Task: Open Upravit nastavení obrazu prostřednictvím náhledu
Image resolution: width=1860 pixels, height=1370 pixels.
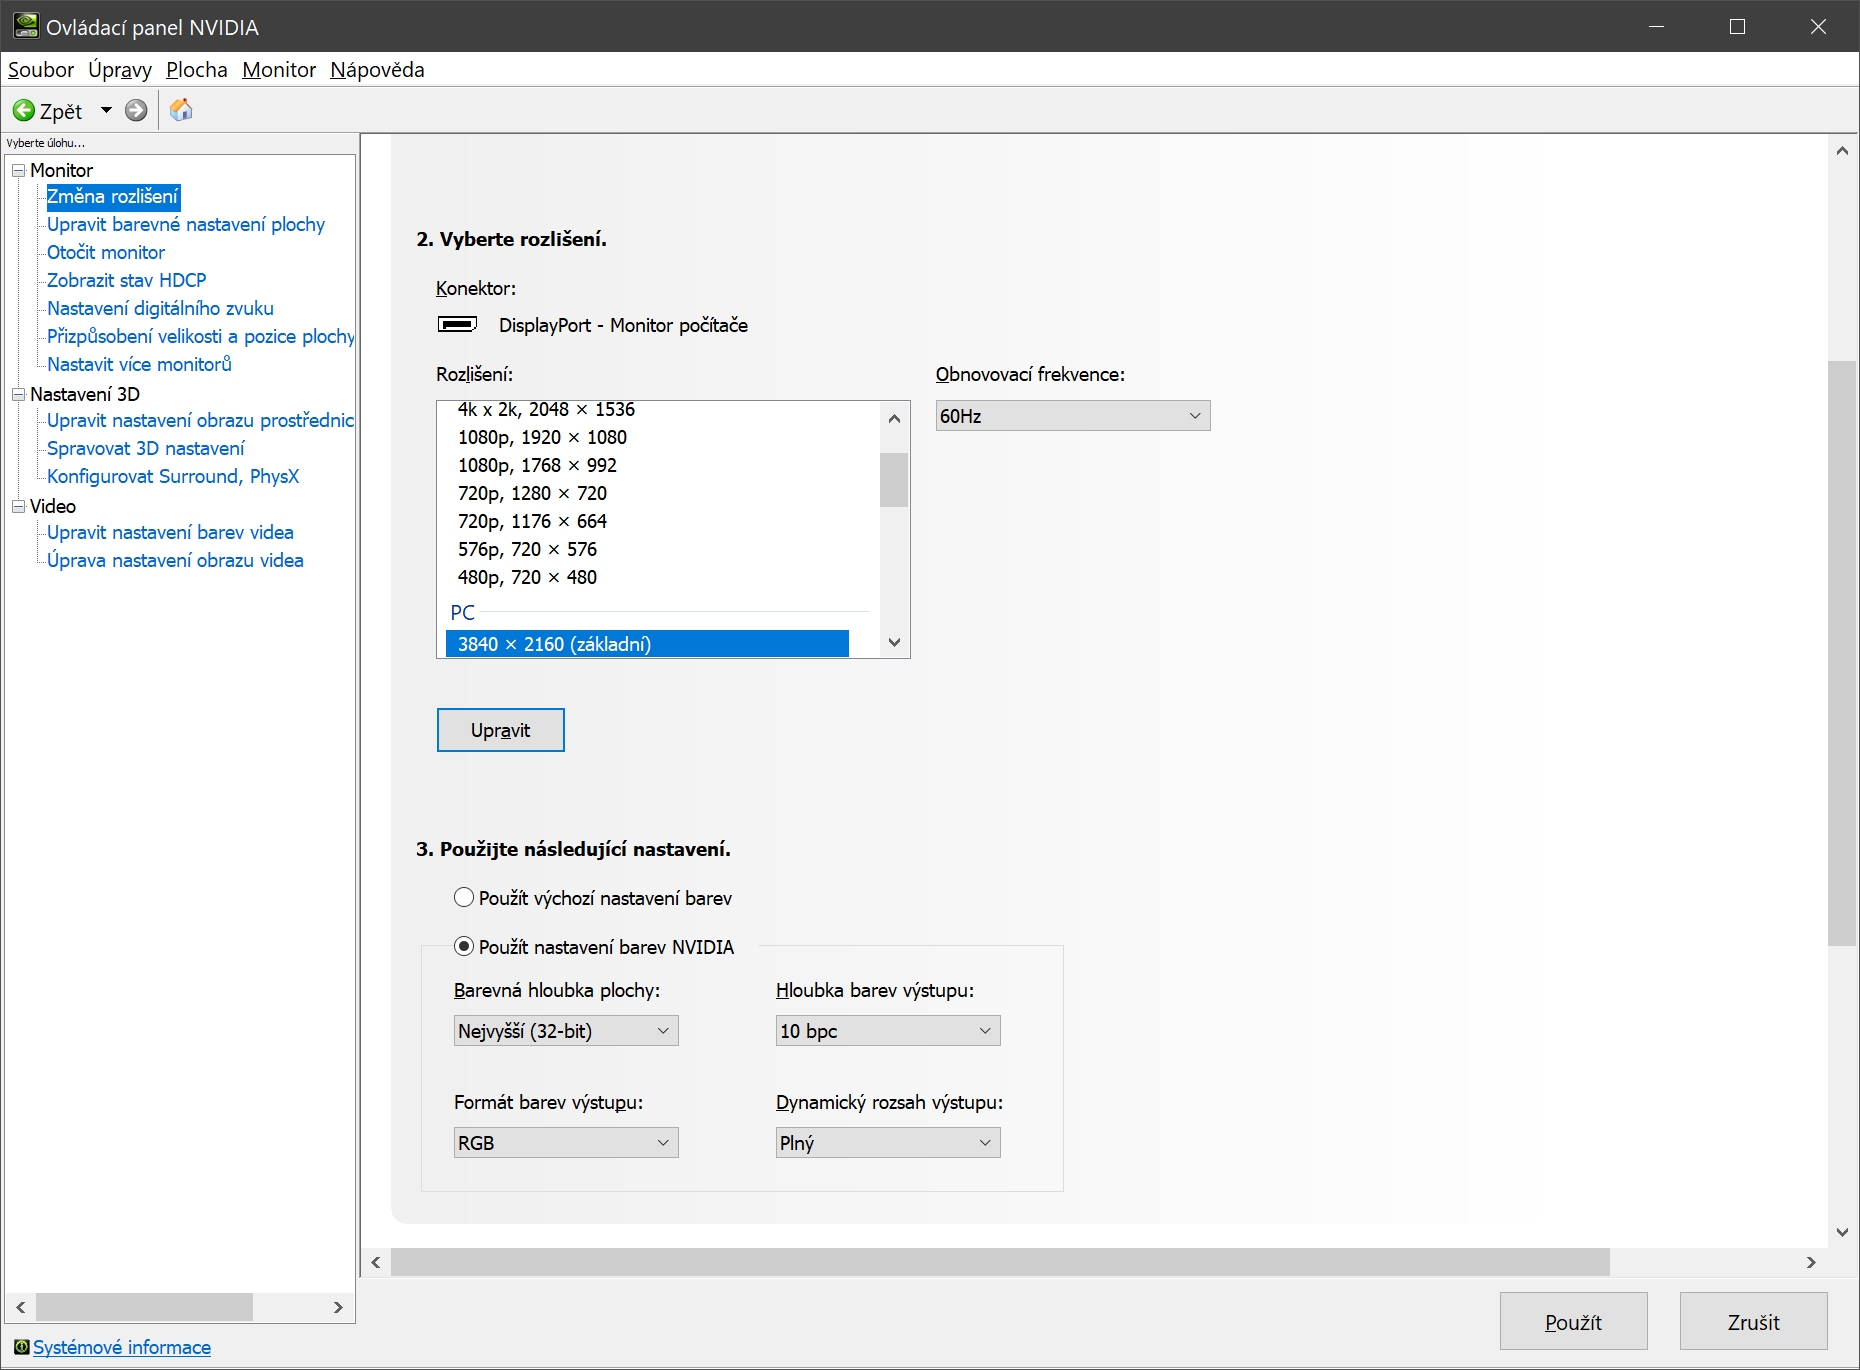Action: coord(200,420)
